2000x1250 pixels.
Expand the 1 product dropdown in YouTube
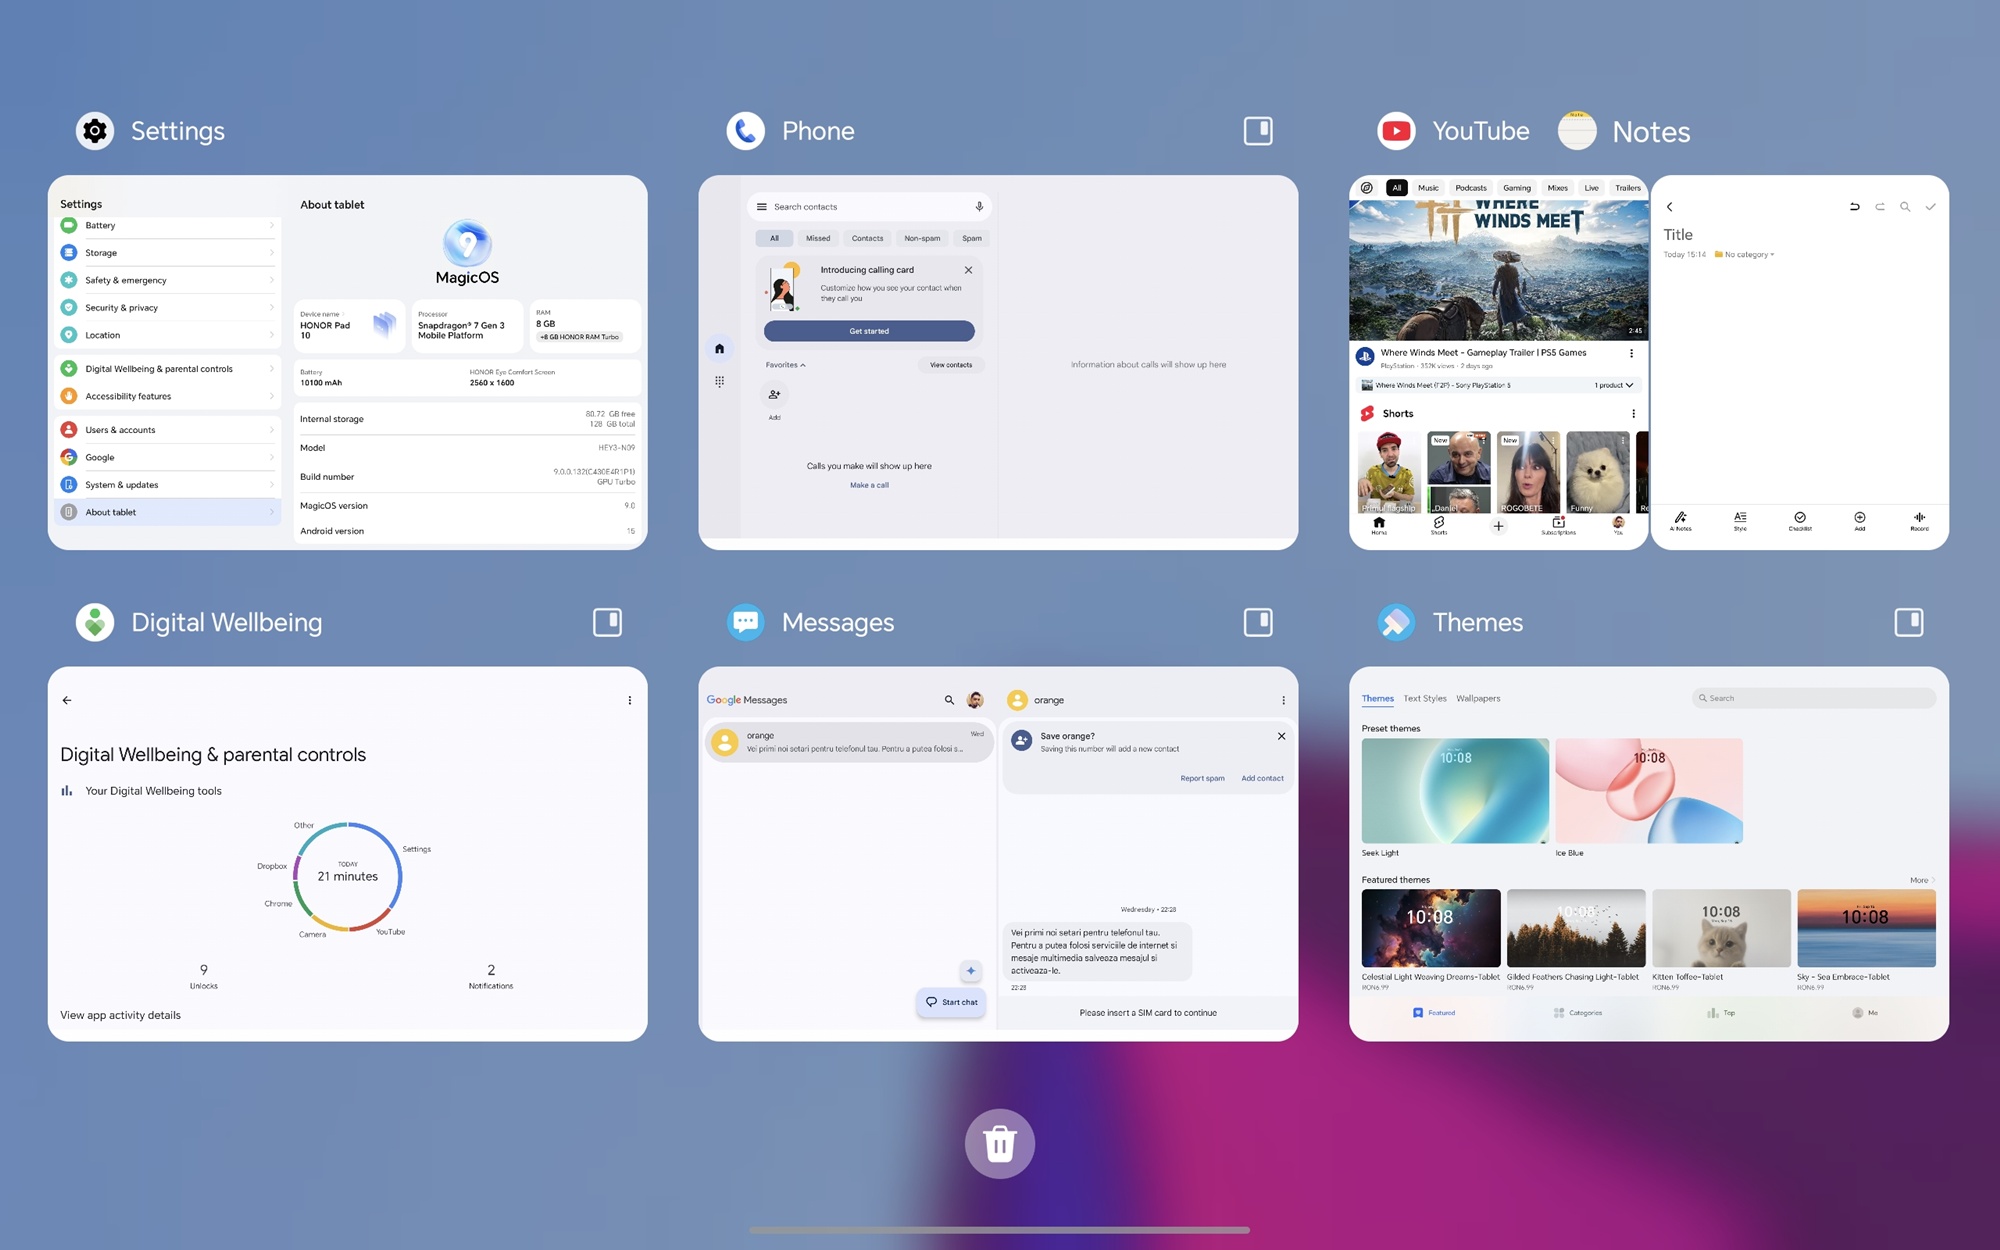tap(1613, 385)
